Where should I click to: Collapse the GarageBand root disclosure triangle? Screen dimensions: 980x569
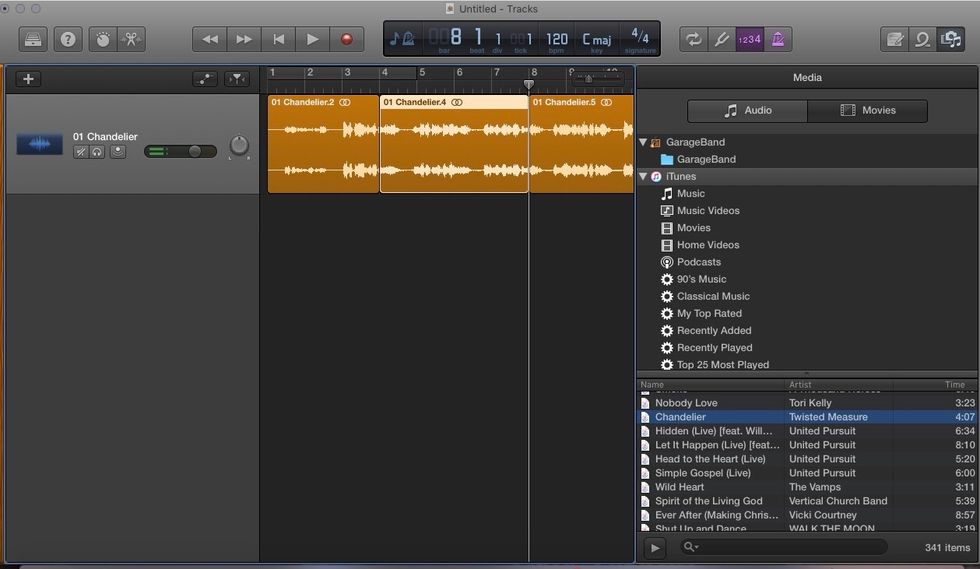[x=642, y=142]
